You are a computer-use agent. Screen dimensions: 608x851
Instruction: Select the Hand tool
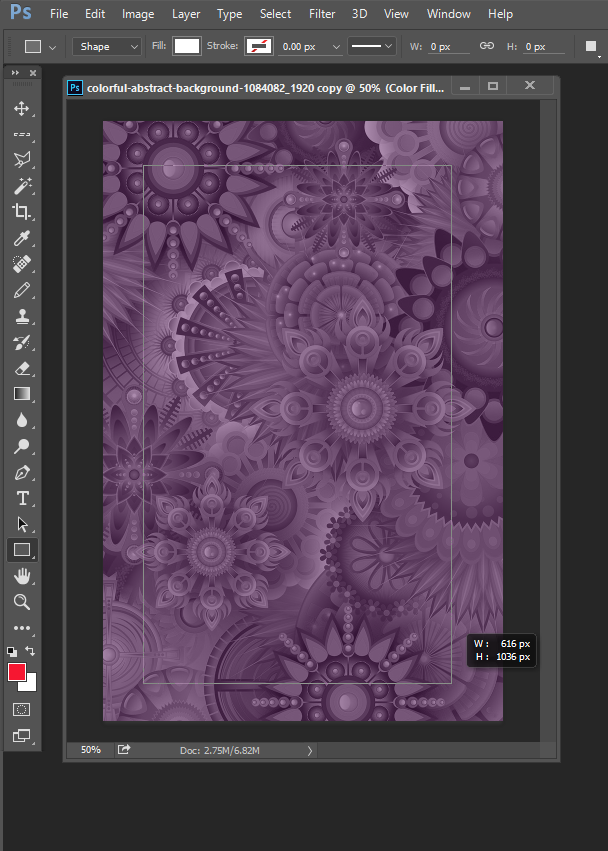tap(22, 576)
